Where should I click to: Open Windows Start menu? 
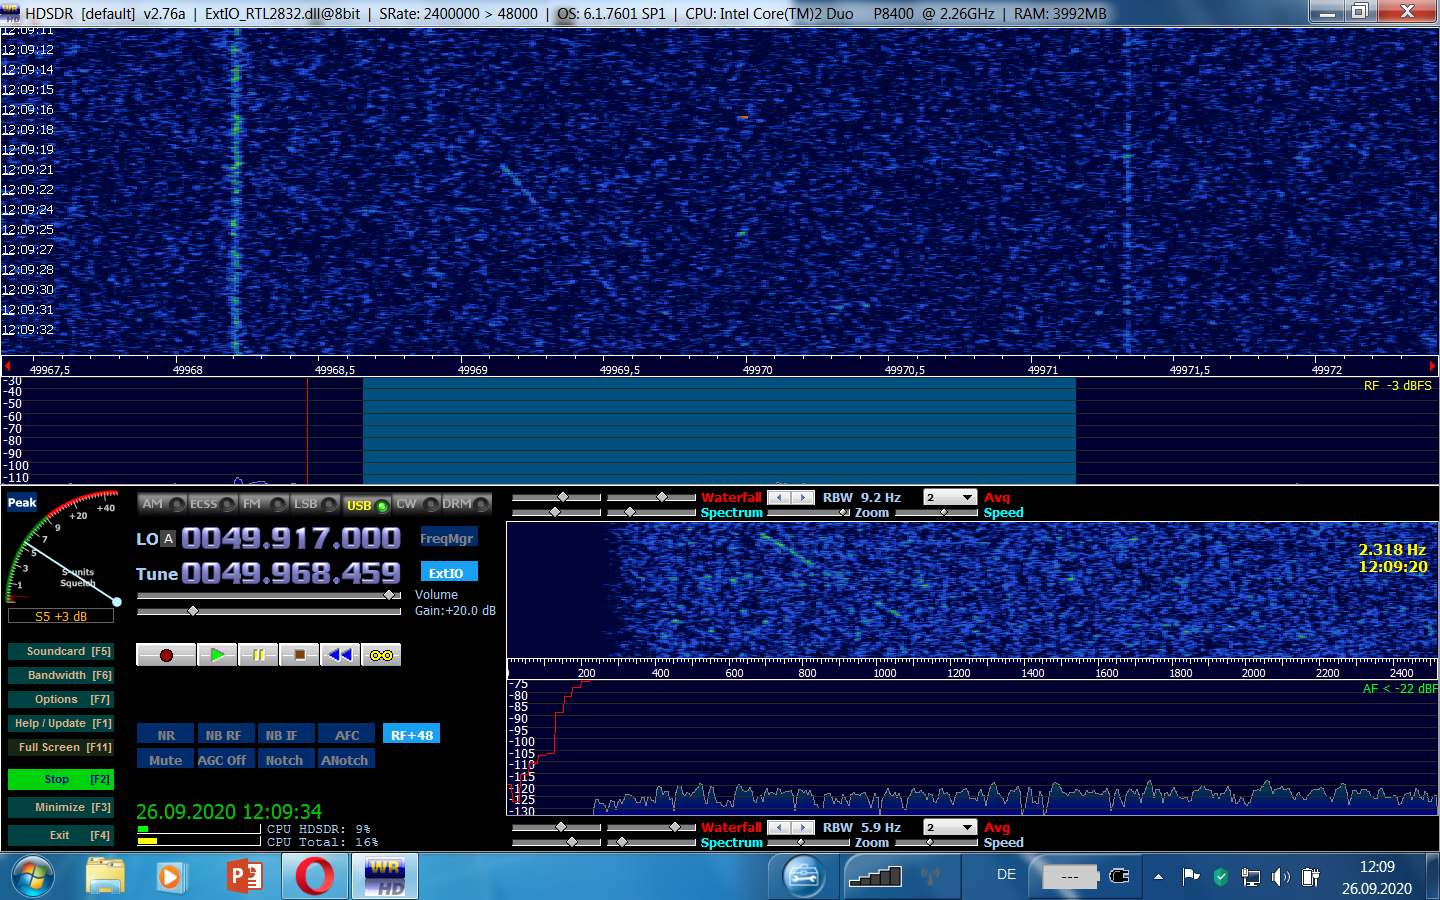coord(33,877)
